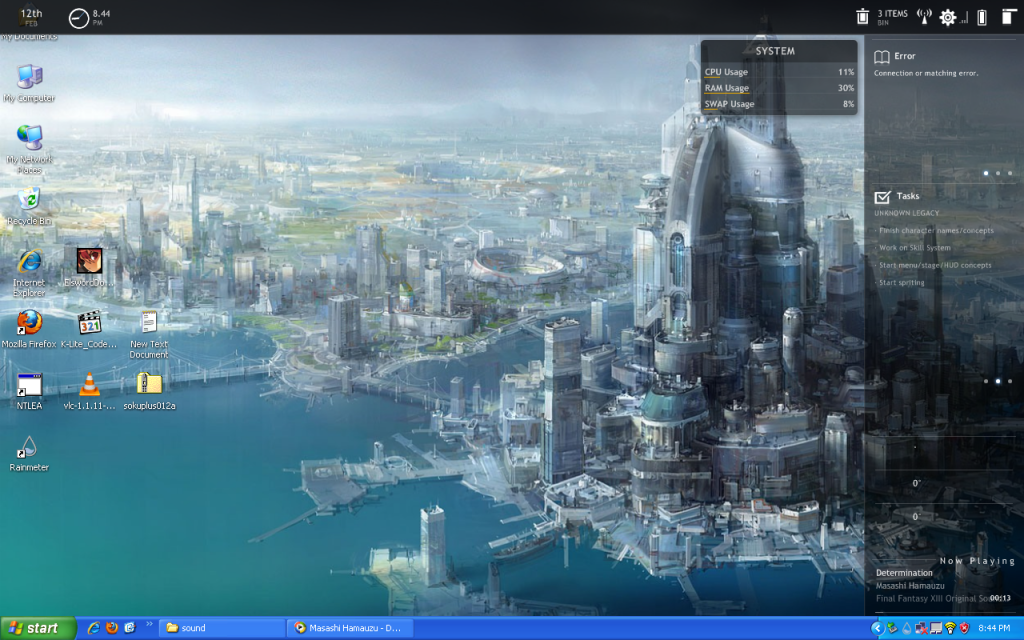This screenshot has height=640, width=1024.
Task: Switch to Masashi Hamauzu media player taskbar button
Action: (351, 628)
